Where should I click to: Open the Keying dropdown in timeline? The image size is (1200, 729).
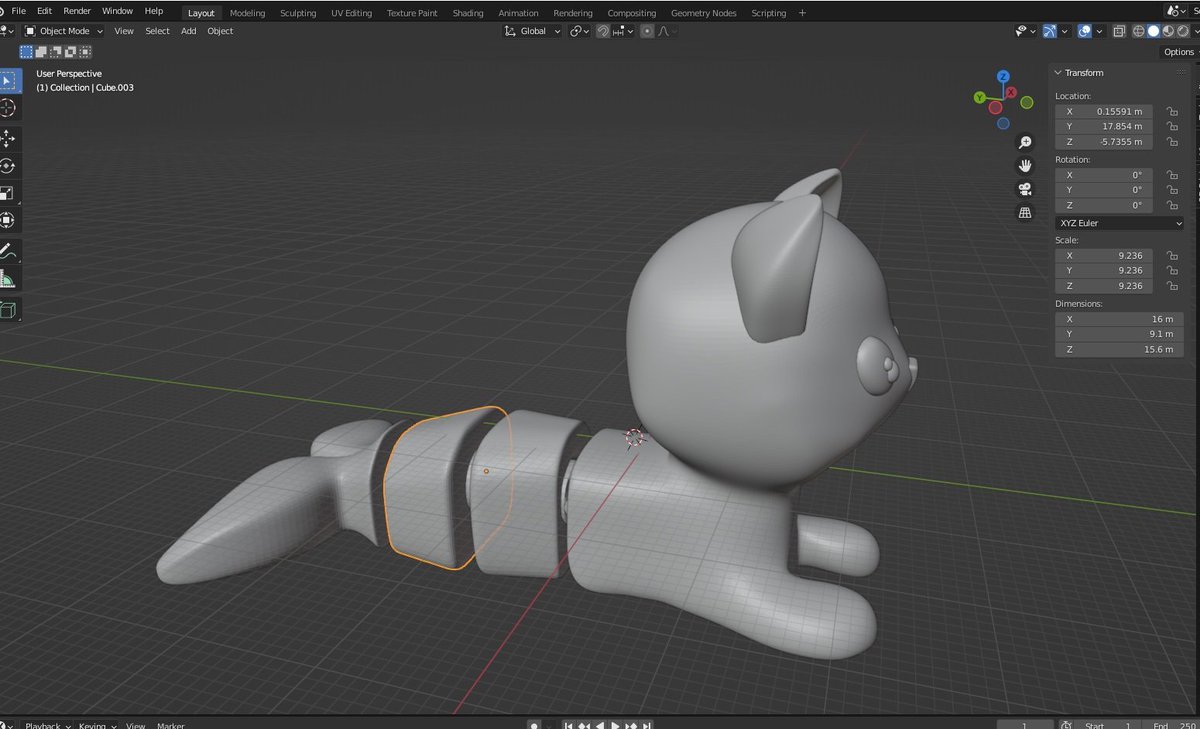pos(98,726)
